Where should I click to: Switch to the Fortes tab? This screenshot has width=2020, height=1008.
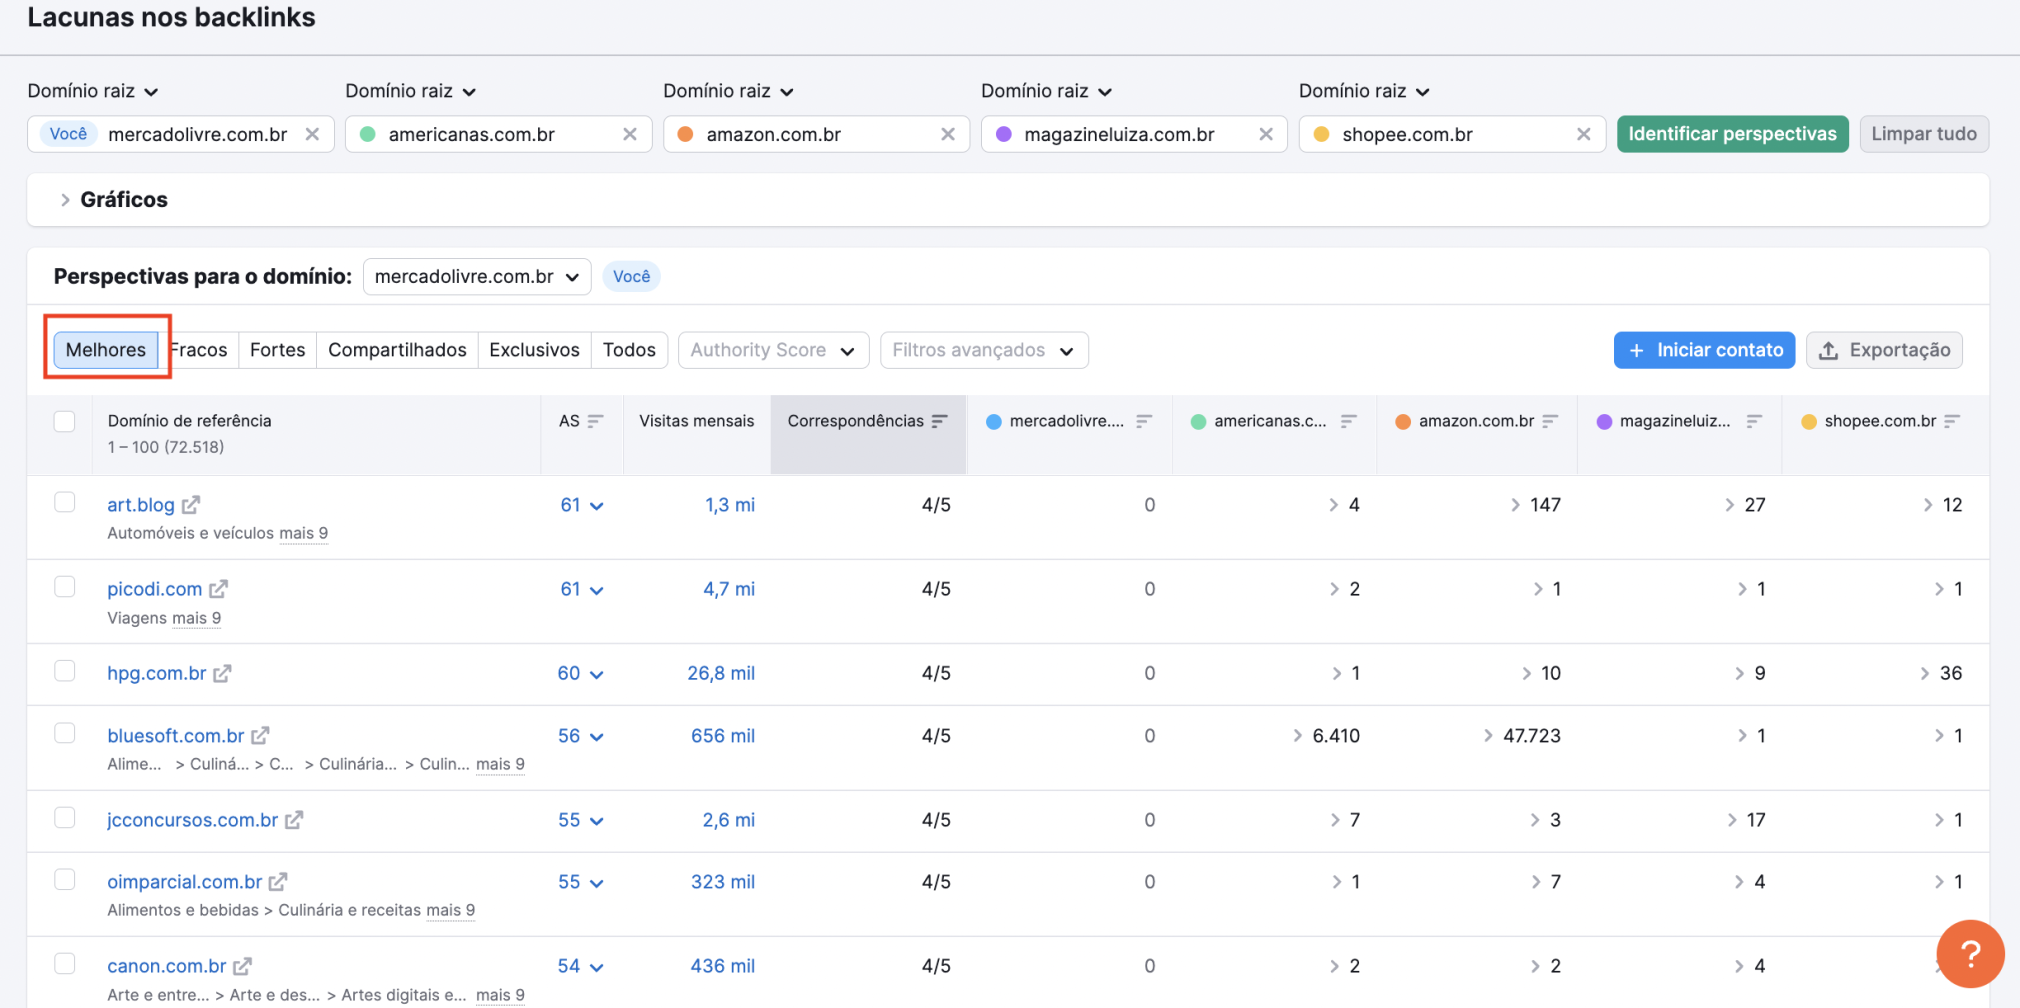[278, 350]
